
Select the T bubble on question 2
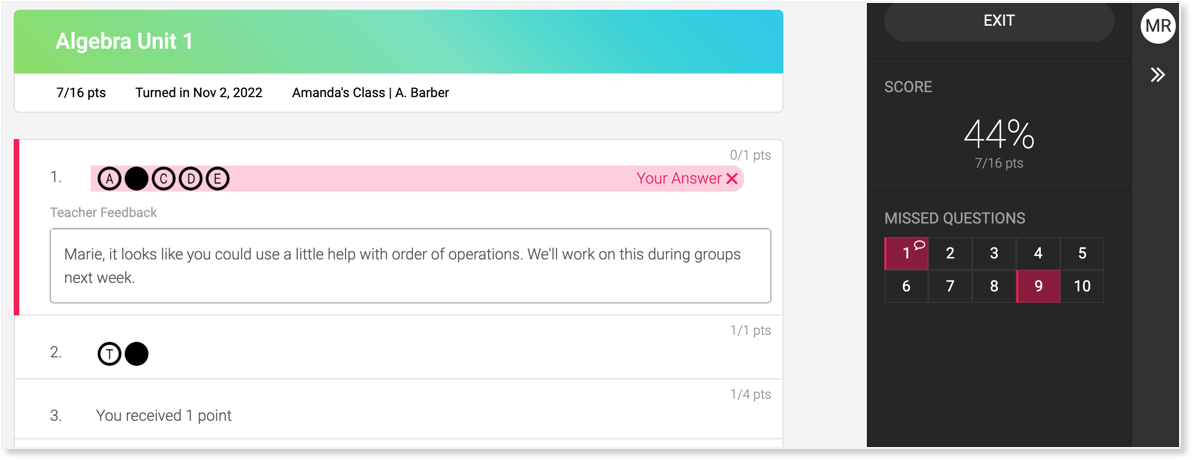coord(109,353)
